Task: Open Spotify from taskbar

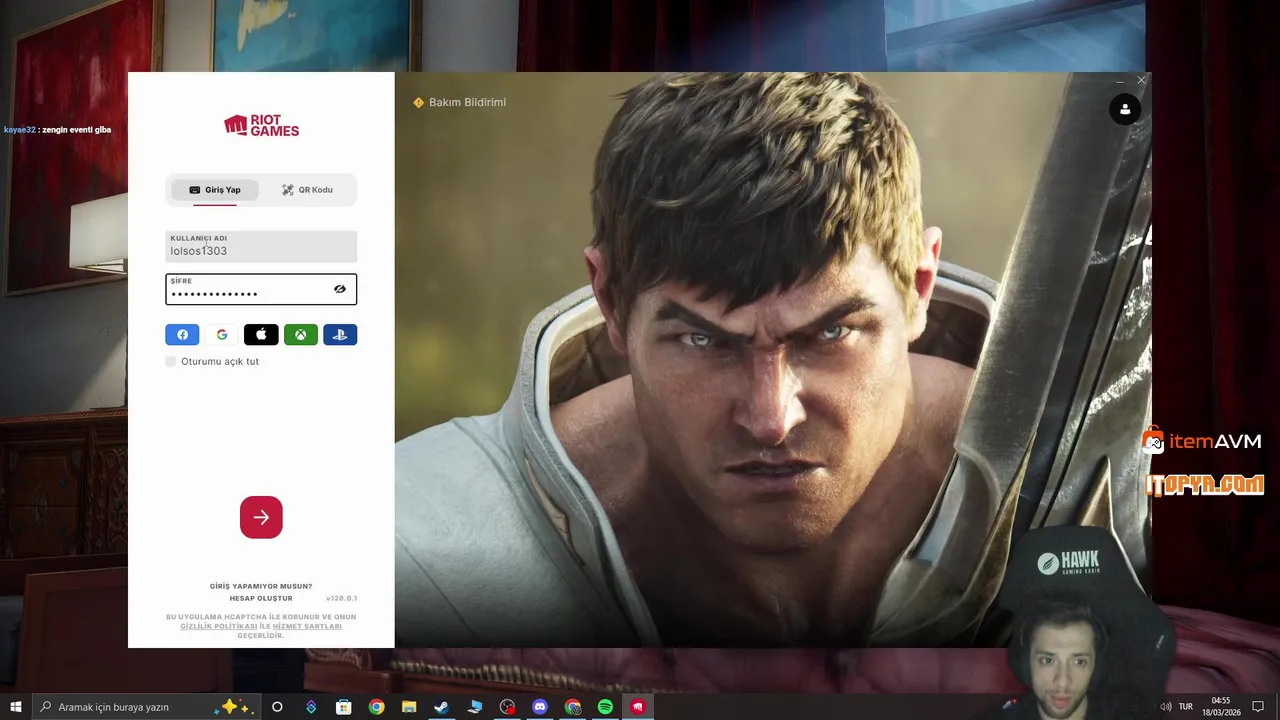Action: [605, 707]
